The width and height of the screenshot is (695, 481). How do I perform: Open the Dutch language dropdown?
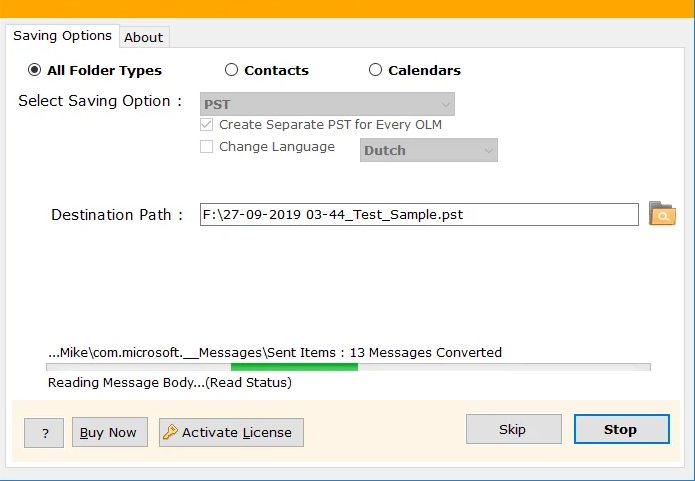point(429,150)
